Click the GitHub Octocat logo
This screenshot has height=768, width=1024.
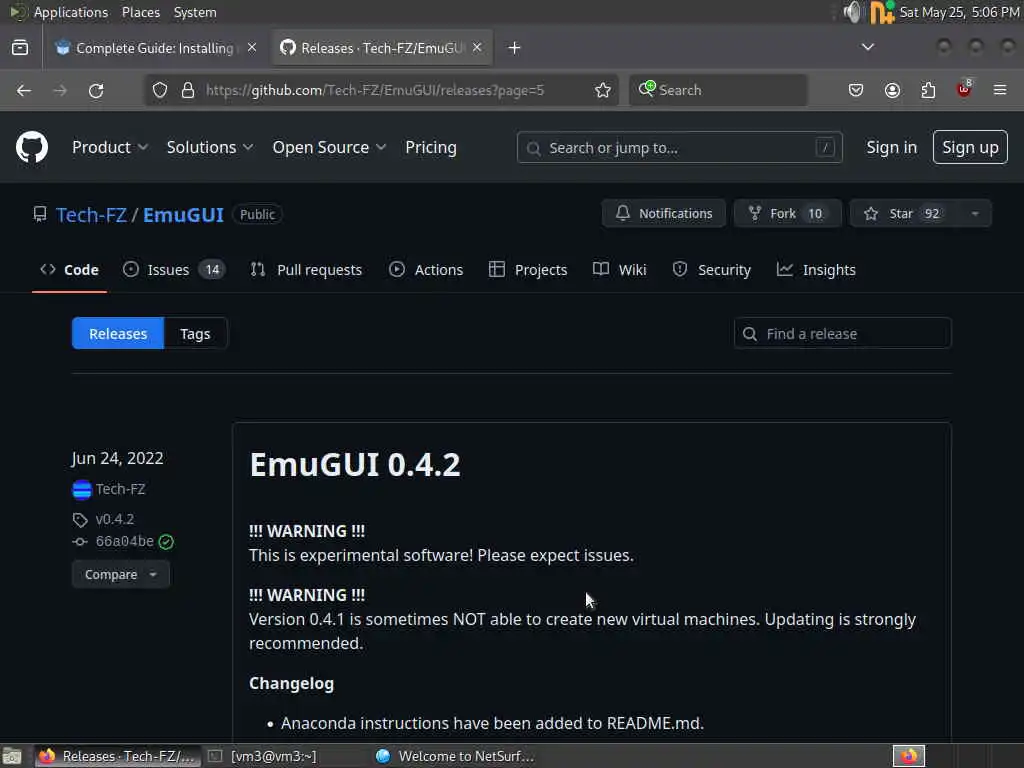[31, 147]
